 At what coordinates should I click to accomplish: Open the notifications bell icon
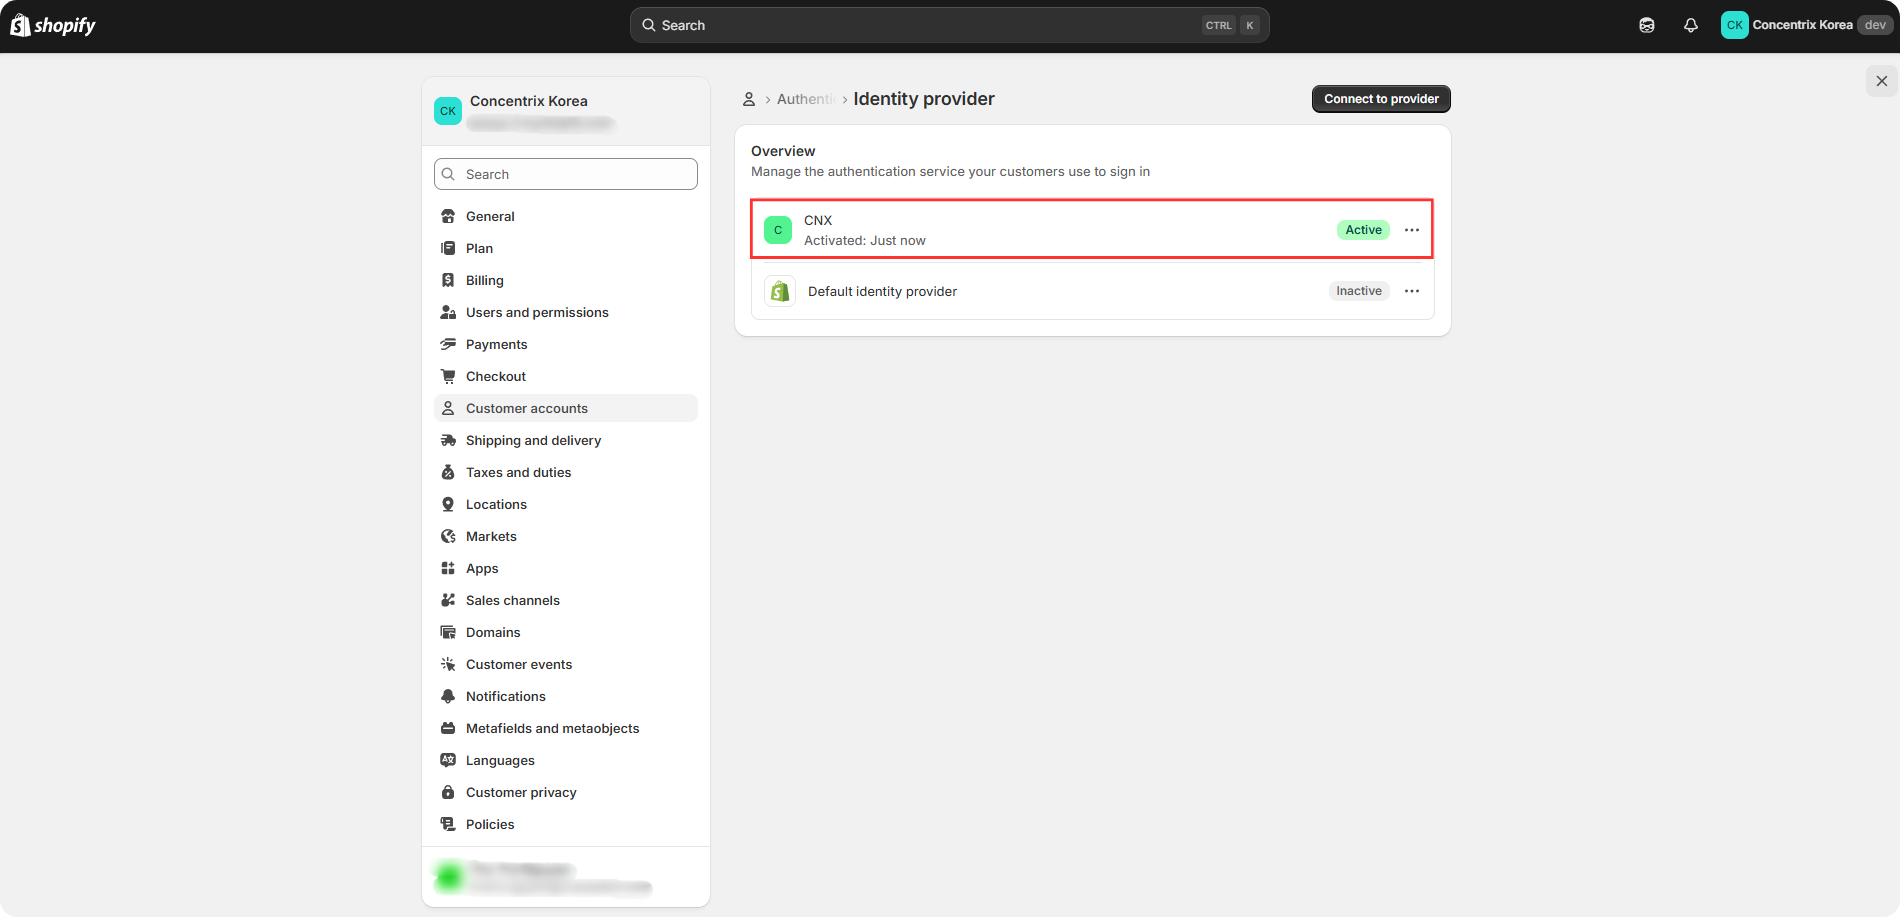[x=1691, y=25]
